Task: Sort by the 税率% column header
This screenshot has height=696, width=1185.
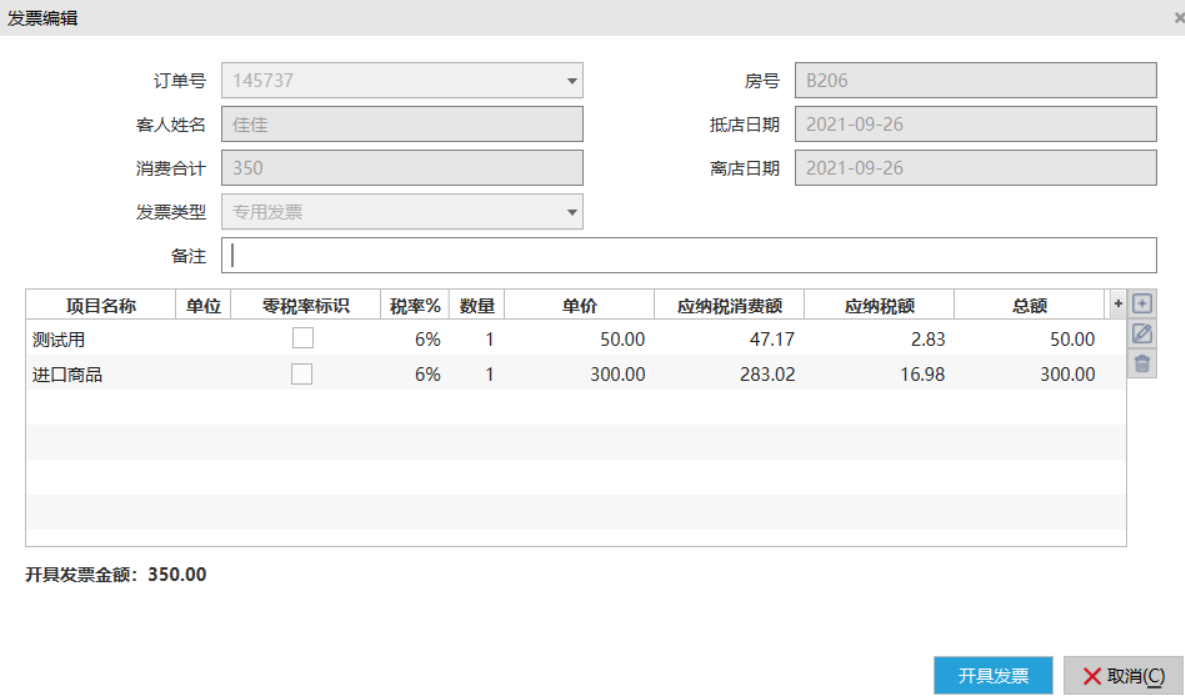Action: (x=415, y=306)
